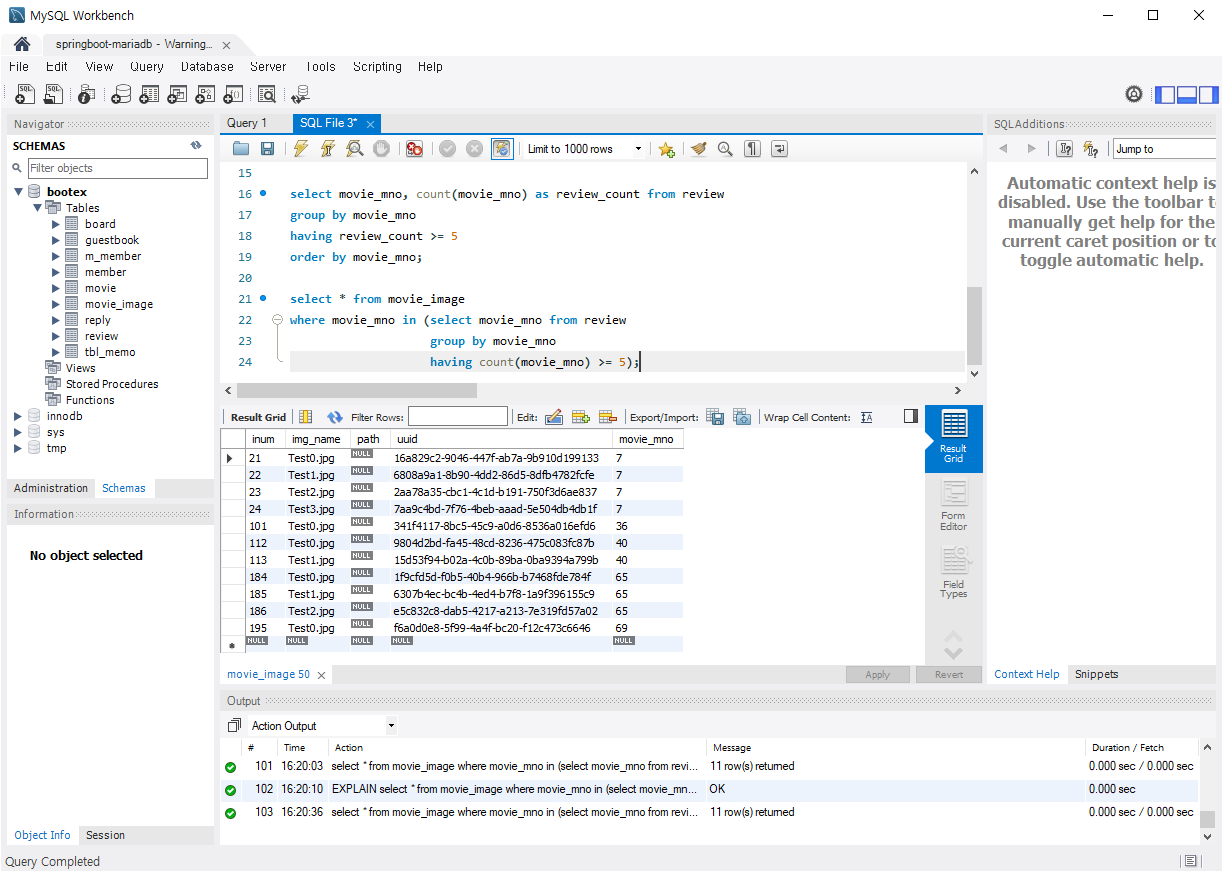Beautify the SQL with the broom icon
This screenshot has height=872, width=1223.
tap(698, 149)
